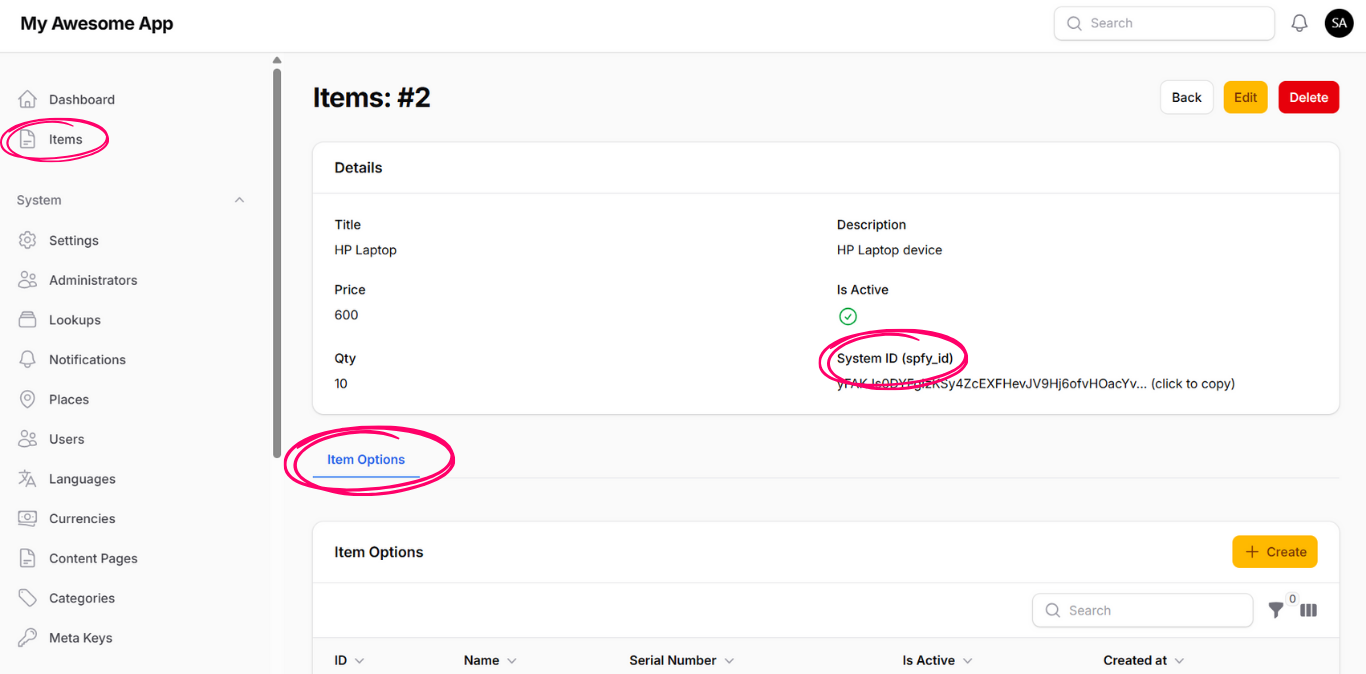Open Items in the sidebar
This screenshot has height=674, width=1366.
pos(65,139)
